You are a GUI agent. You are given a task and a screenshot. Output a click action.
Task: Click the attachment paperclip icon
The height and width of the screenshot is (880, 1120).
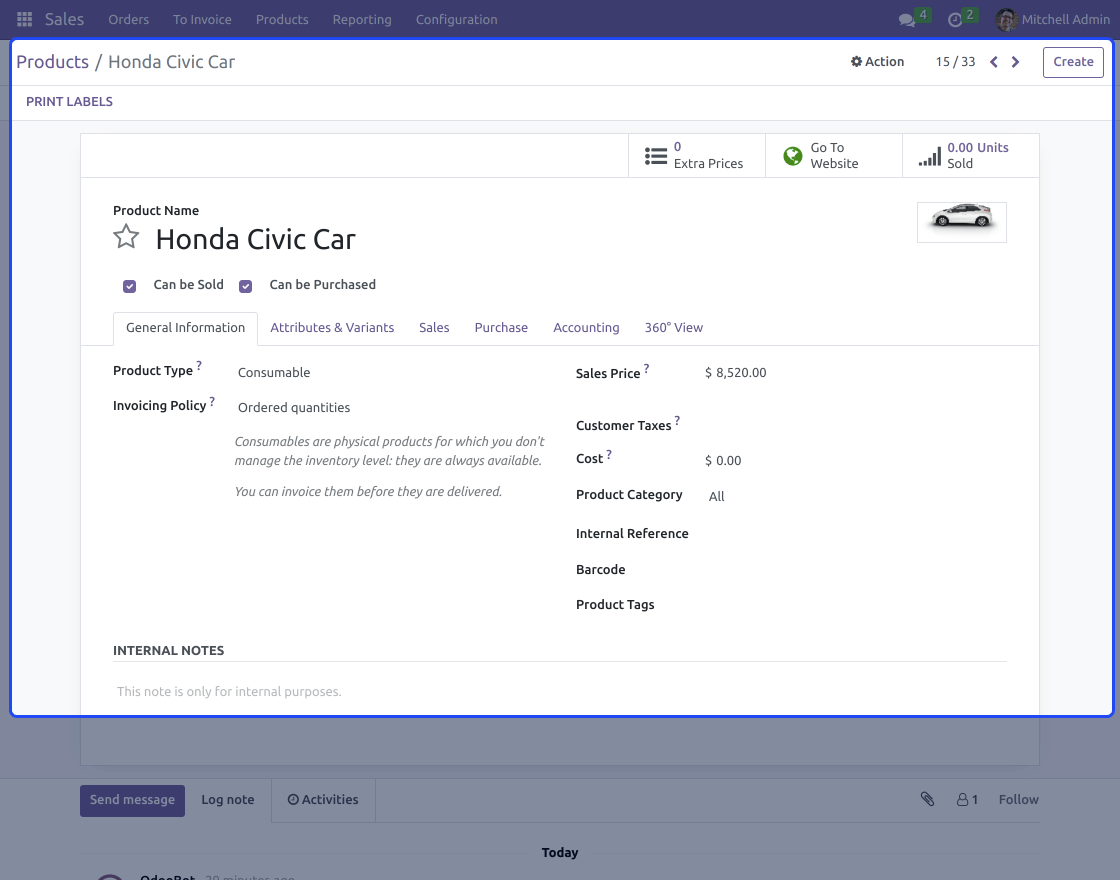[927, 799]
